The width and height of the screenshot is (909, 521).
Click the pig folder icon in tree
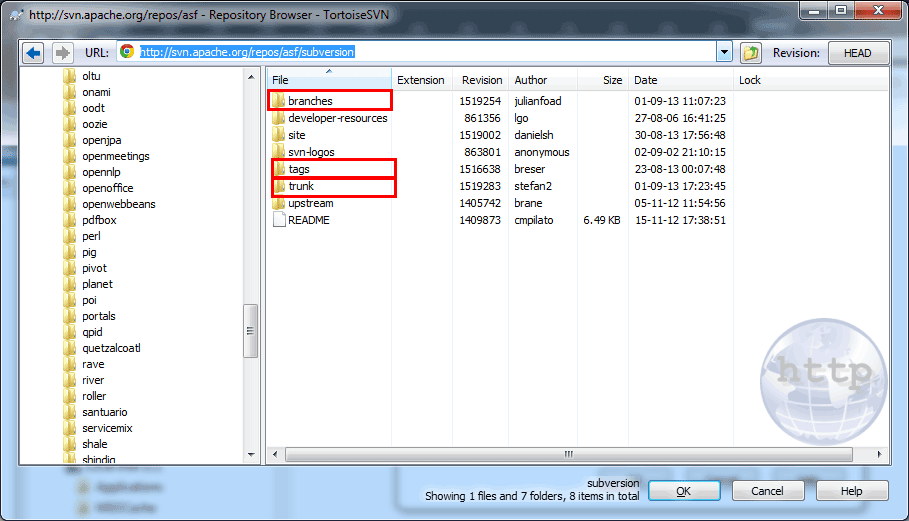tap(70, 252)
